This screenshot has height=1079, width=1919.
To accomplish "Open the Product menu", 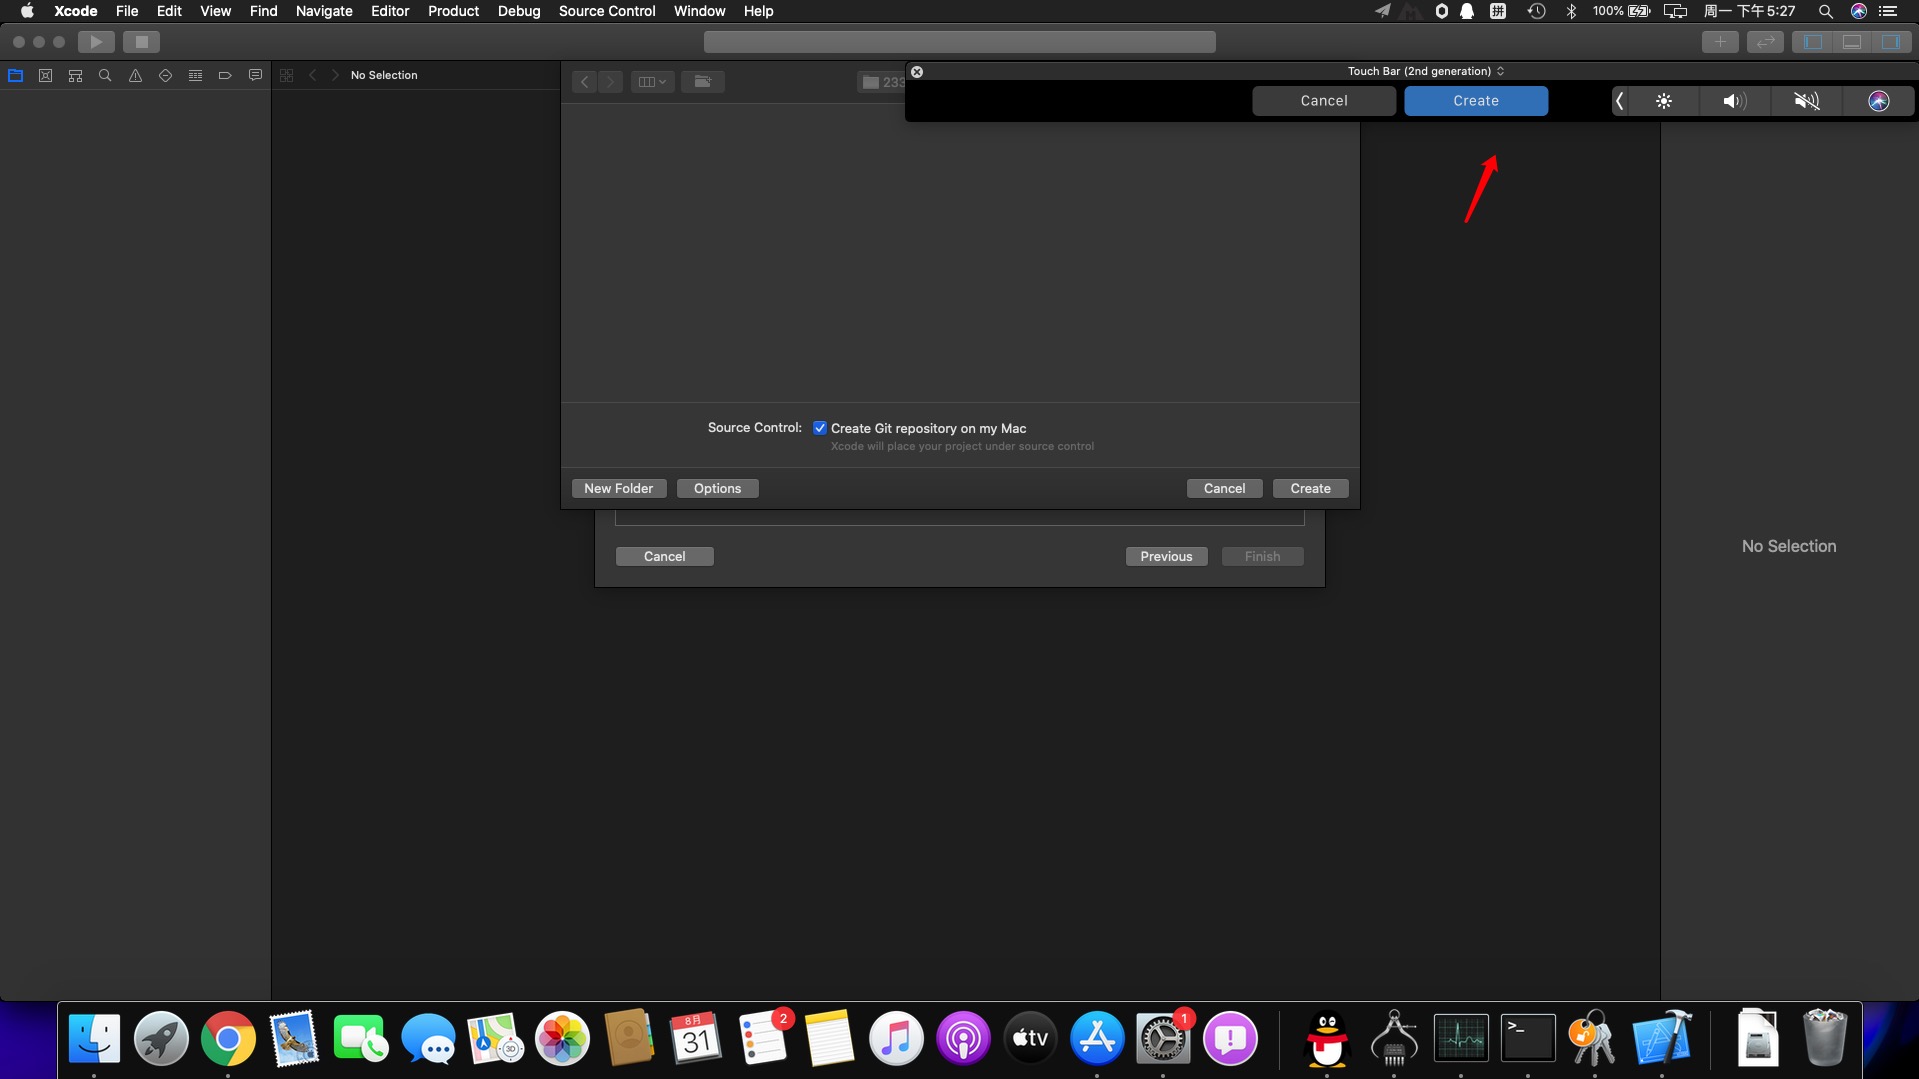I will pyautogui.click(x=453, y=11).
